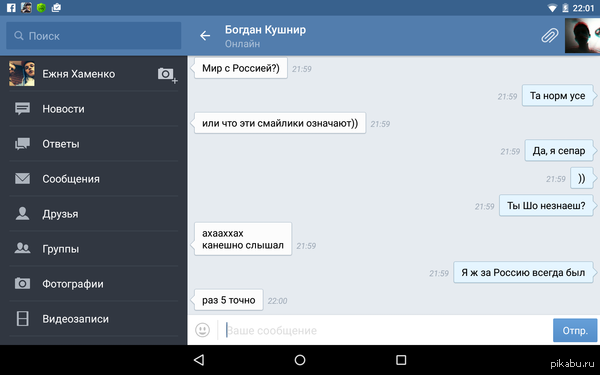Focus the Ваше сообщение input field
600x375 pixels.
[x=386, y=330]
